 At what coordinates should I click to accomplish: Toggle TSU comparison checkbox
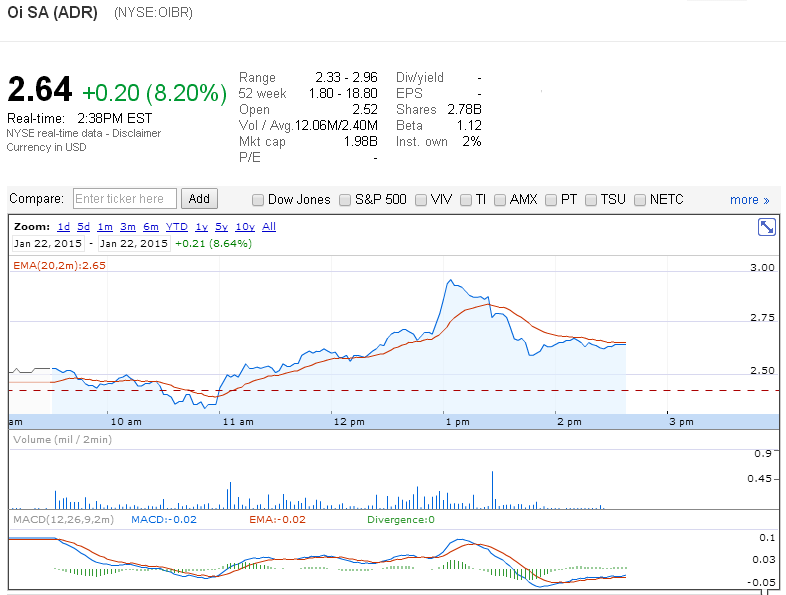[x=591, y=200]
